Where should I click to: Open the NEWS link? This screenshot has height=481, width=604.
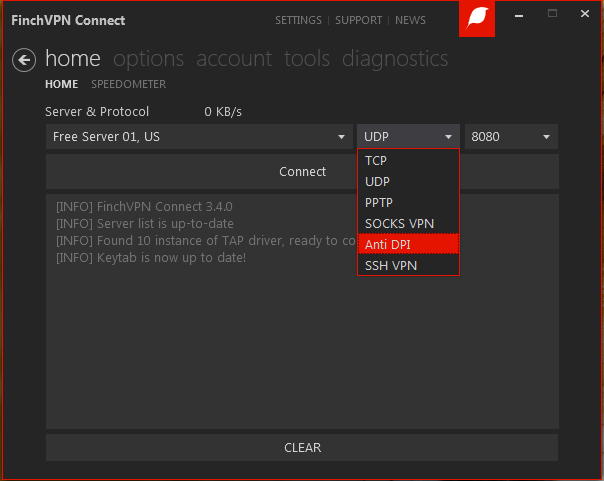tap(410, 20)
